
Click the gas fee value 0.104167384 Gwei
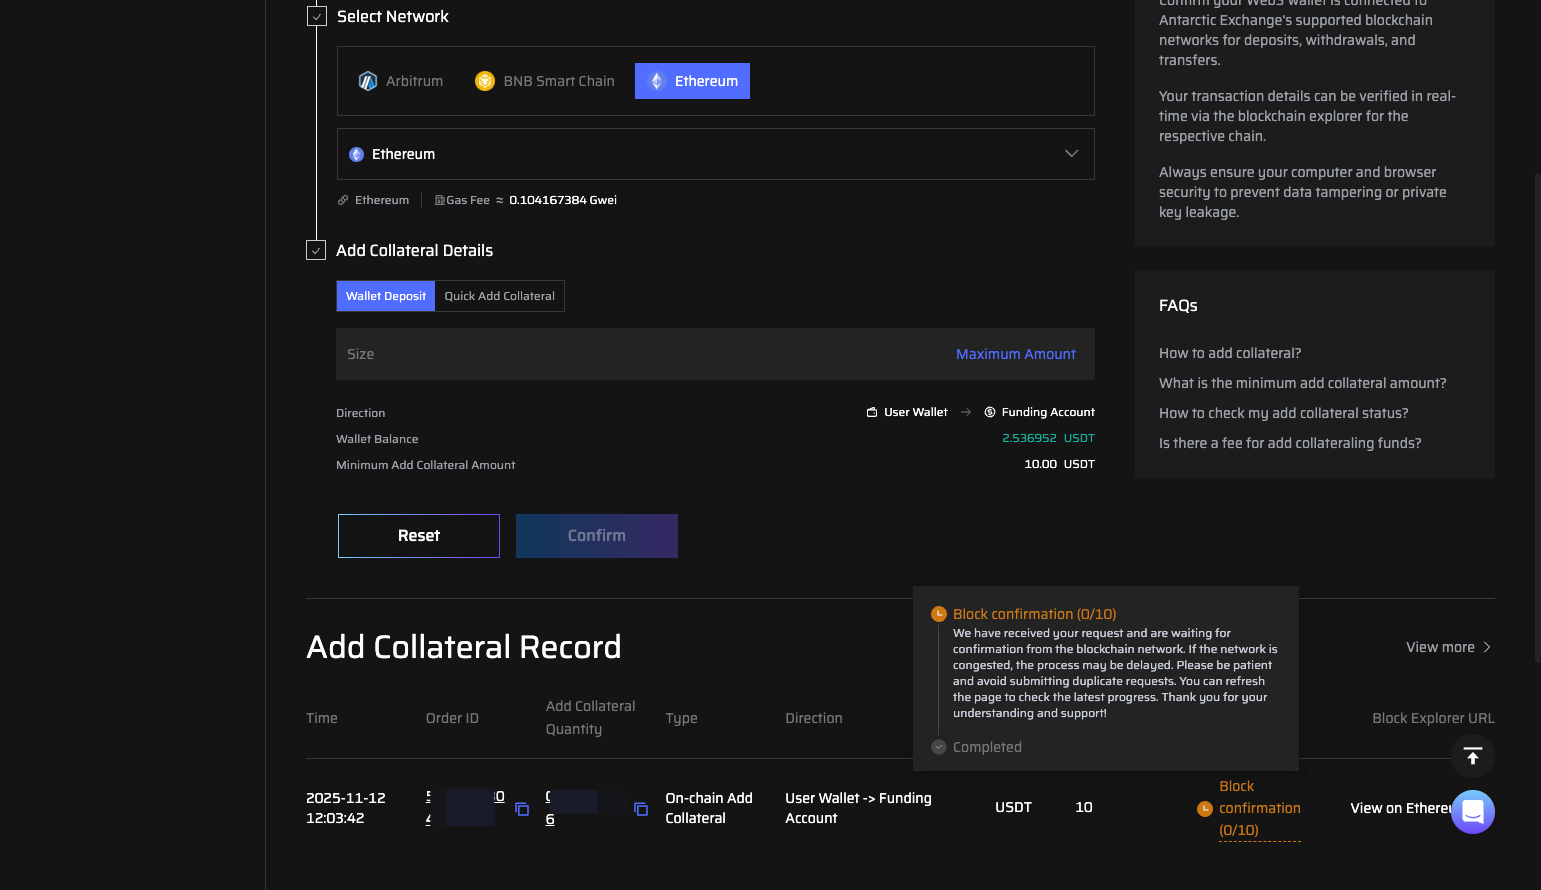pyautogui.click(x=563, y=200)
